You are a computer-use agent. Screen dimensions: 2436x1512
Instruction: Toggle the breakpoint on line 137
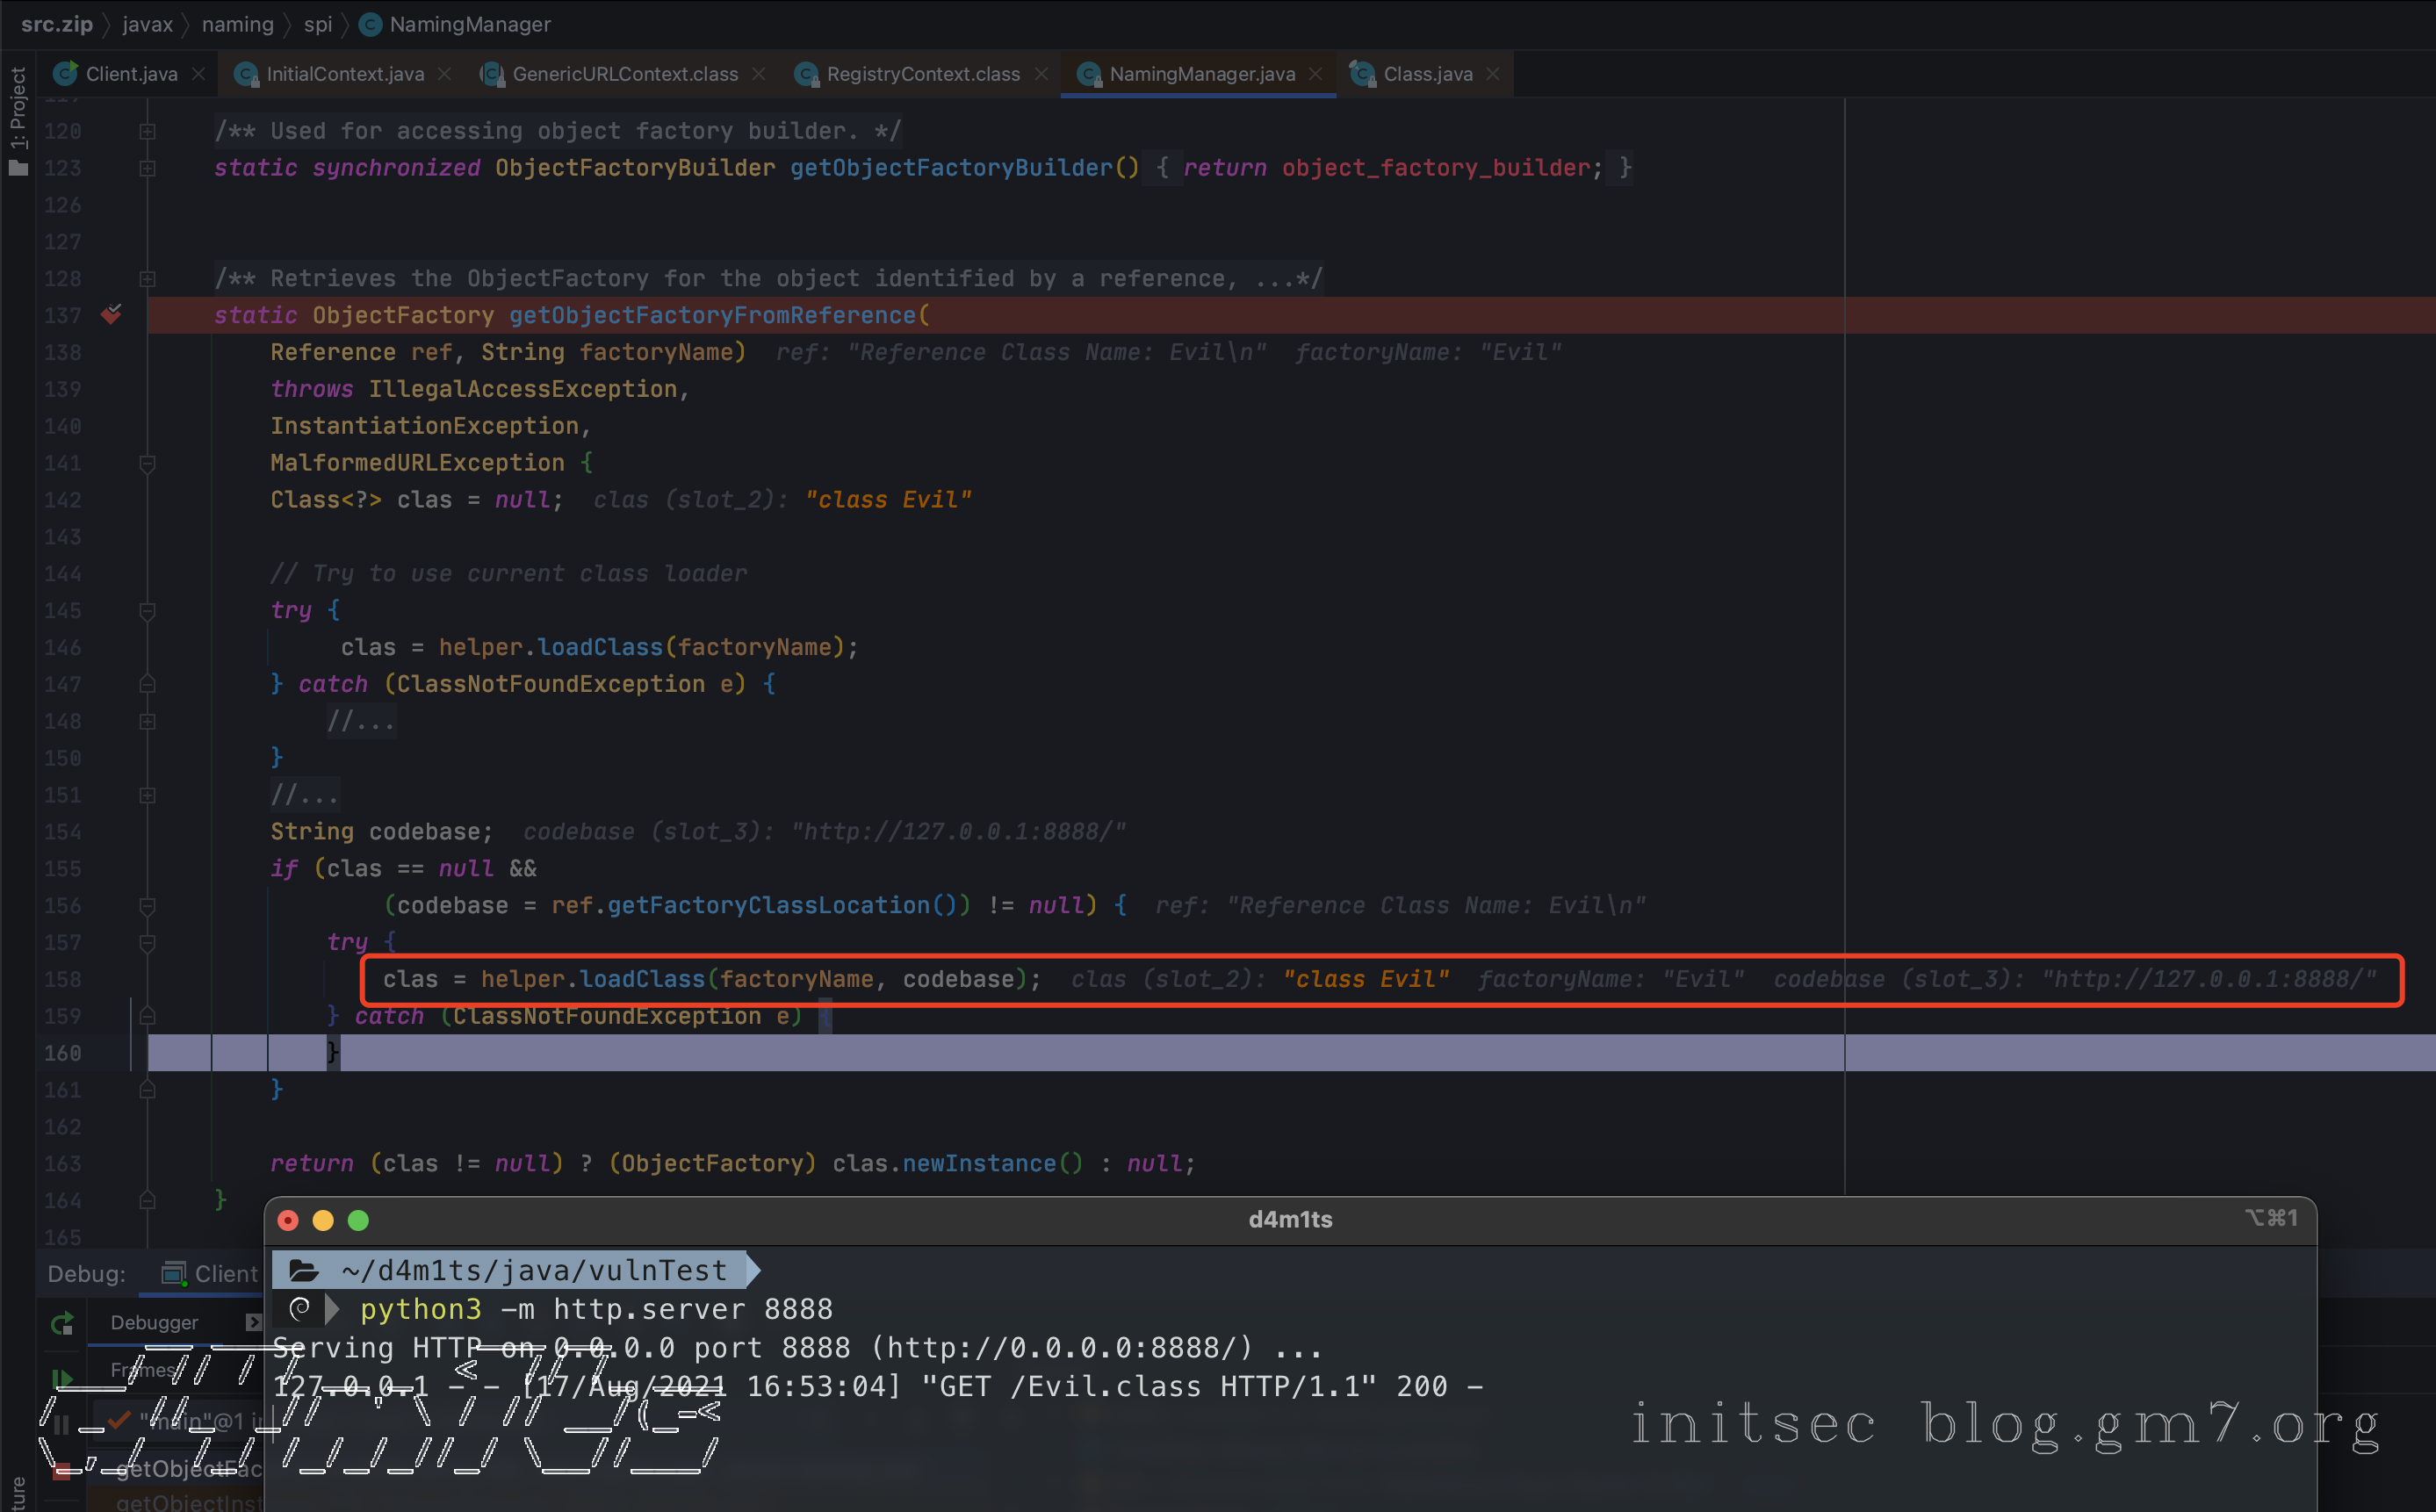pos(111,315)
